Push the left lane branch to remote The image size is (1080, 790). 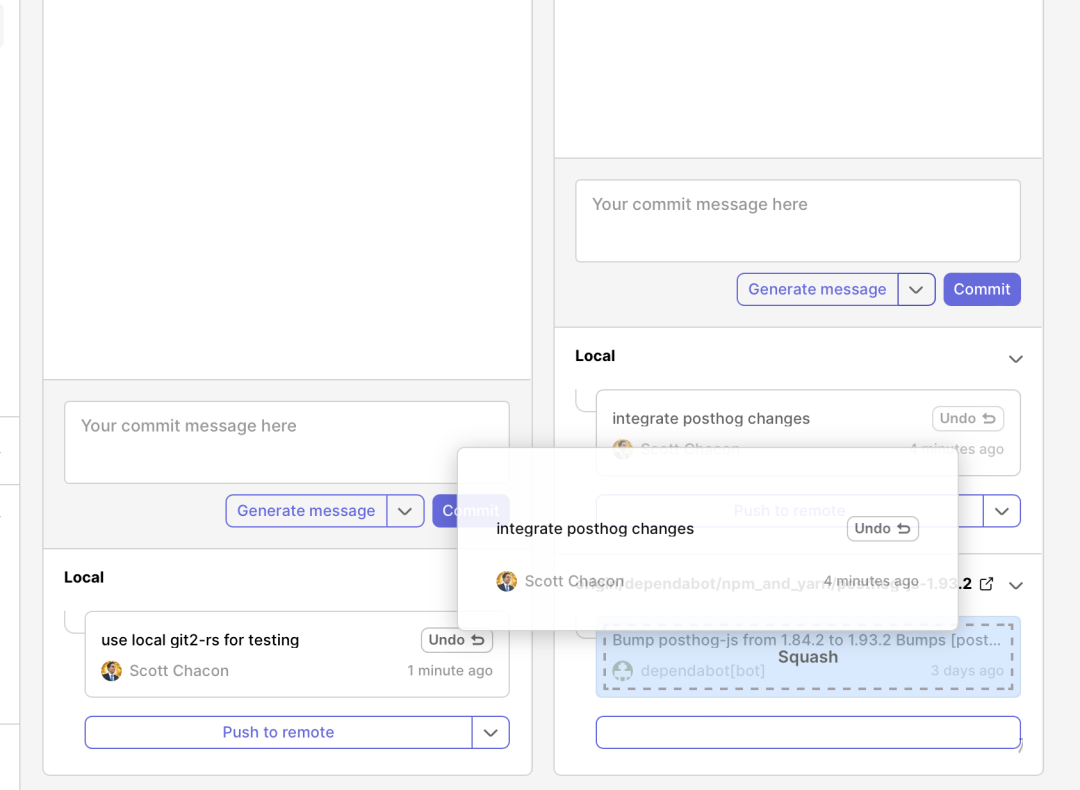(x=278, y=732)
